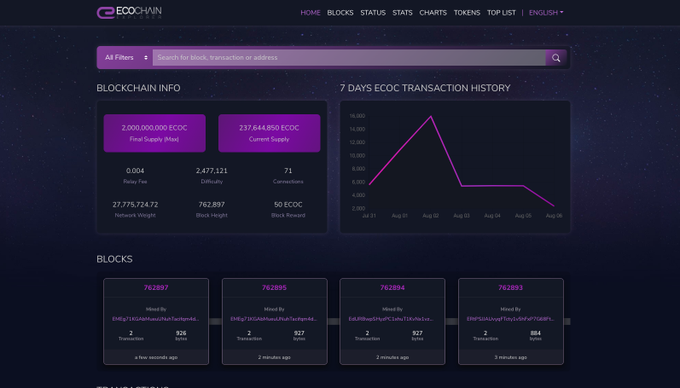Screen dimensions: 680x388
Task: Open block 762894 link
Action: (392, 287)
